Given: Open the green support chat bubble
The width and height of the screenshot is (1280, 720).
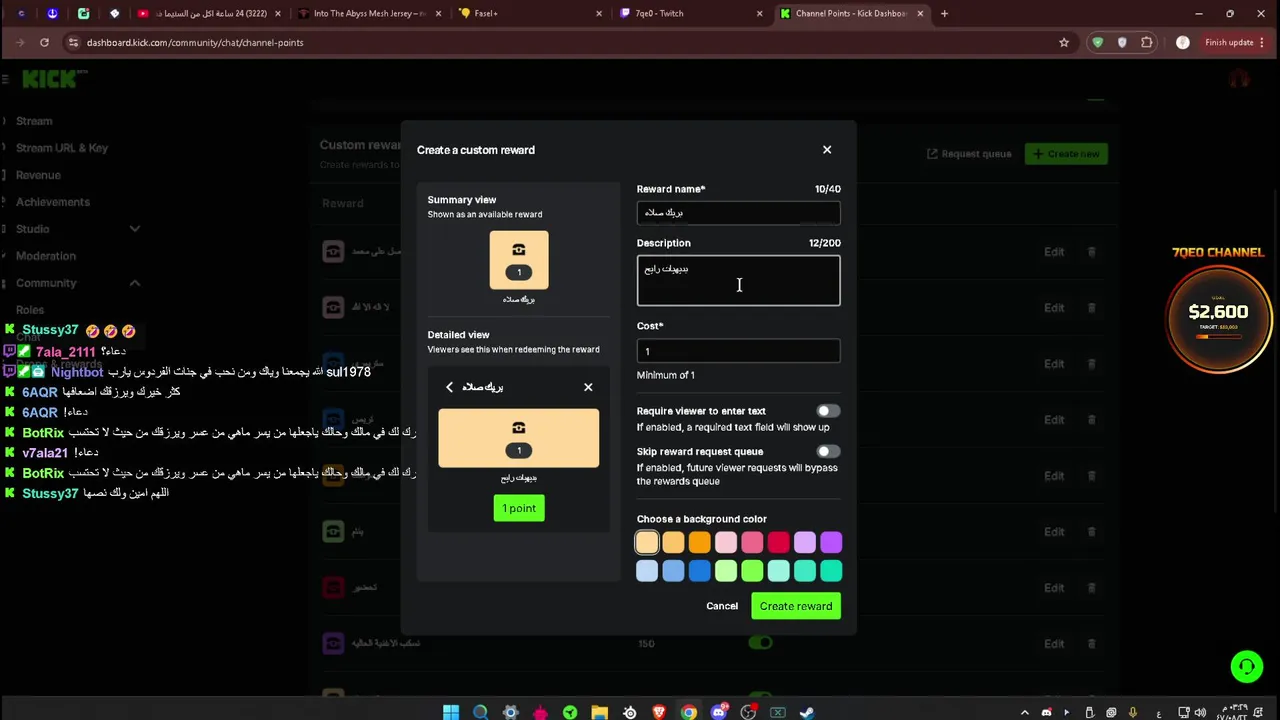Looking at the screenshot, I should [1246, 666].
